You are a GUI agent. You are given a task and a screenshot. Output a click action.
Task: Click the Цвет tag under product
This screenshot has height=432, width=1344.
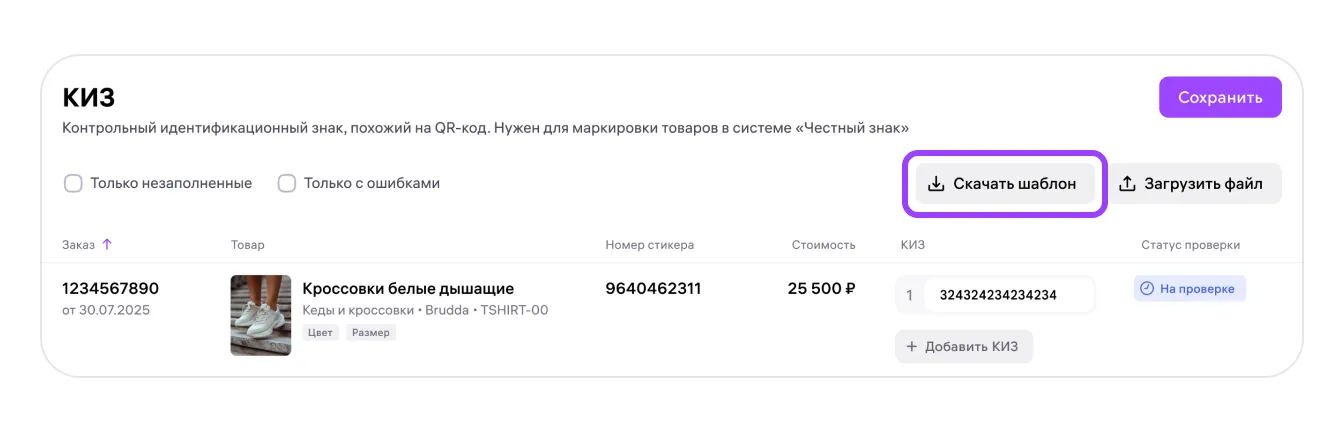(x=322, y=332)
